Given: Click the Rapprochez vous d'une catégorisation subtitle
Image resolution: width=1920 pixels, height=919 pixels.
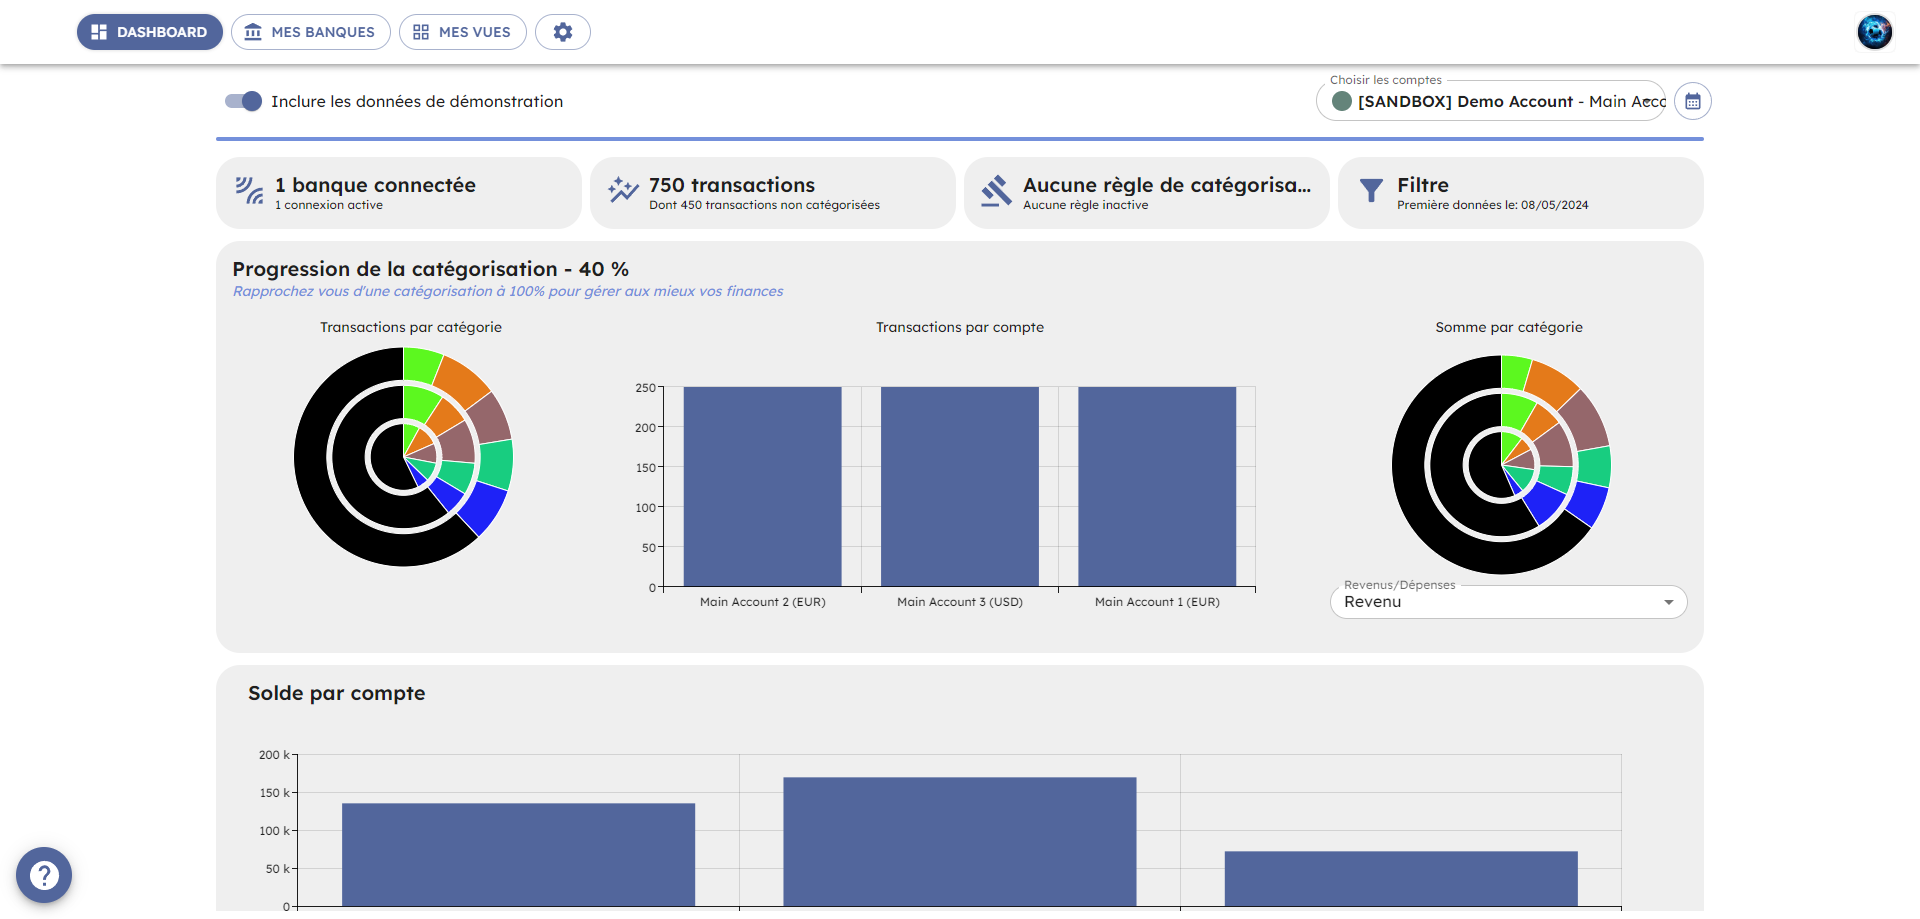Looking at the screenshot, I should [508, 291].
